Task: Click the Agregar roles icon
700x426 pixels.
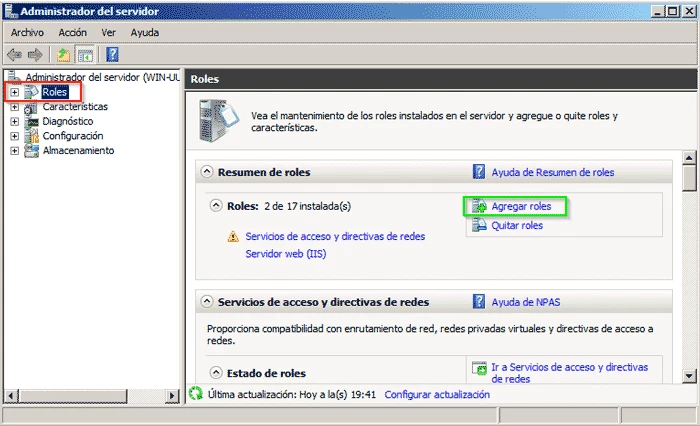Action: (x=479, y=206)
